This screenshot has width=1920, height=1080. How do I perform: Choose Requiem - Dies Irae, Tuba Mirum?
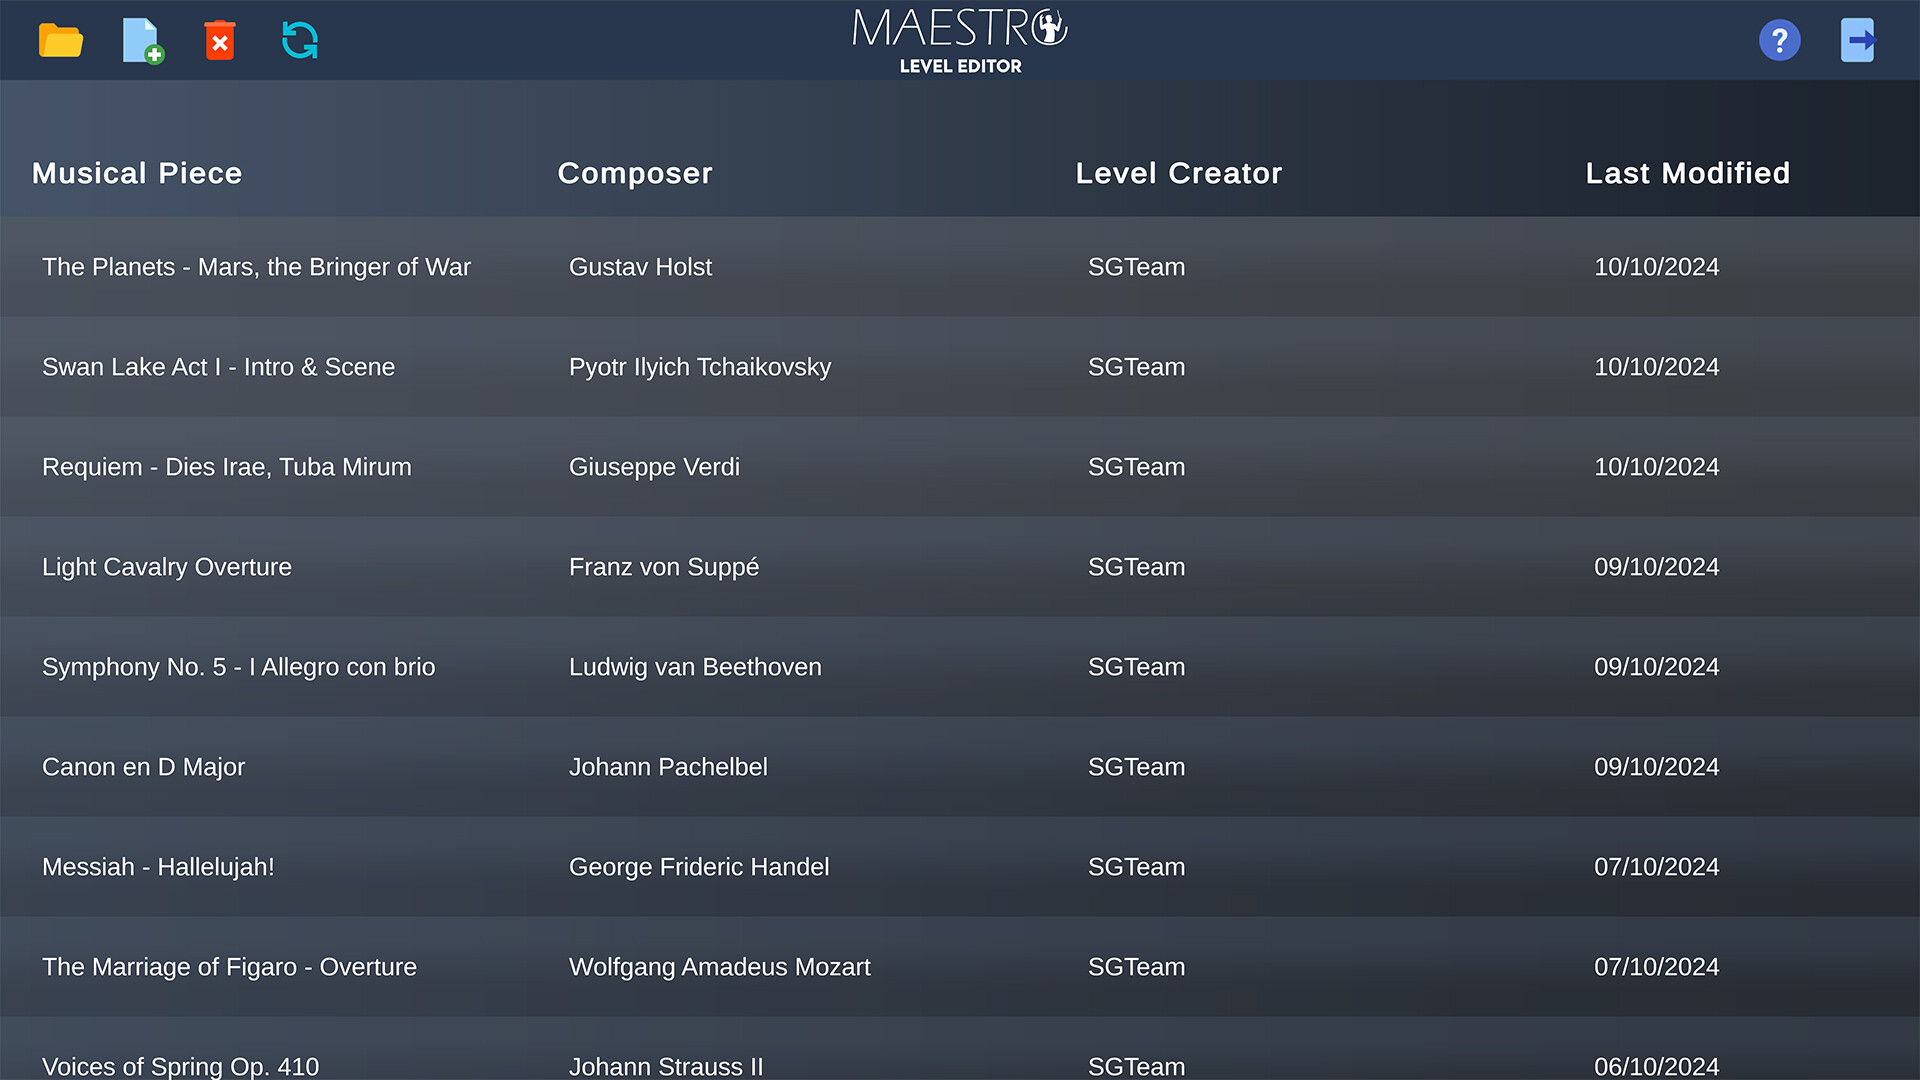pos(226,467)
